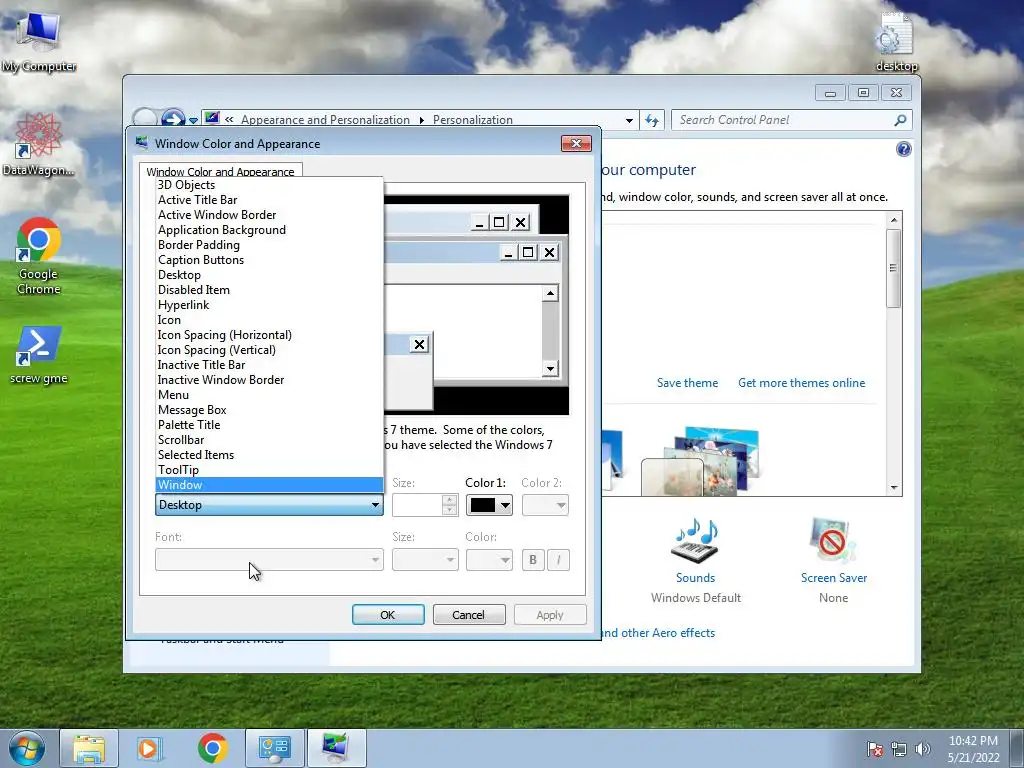
Task: Select Inactive Window Border entry
Action: pos(269,380)
